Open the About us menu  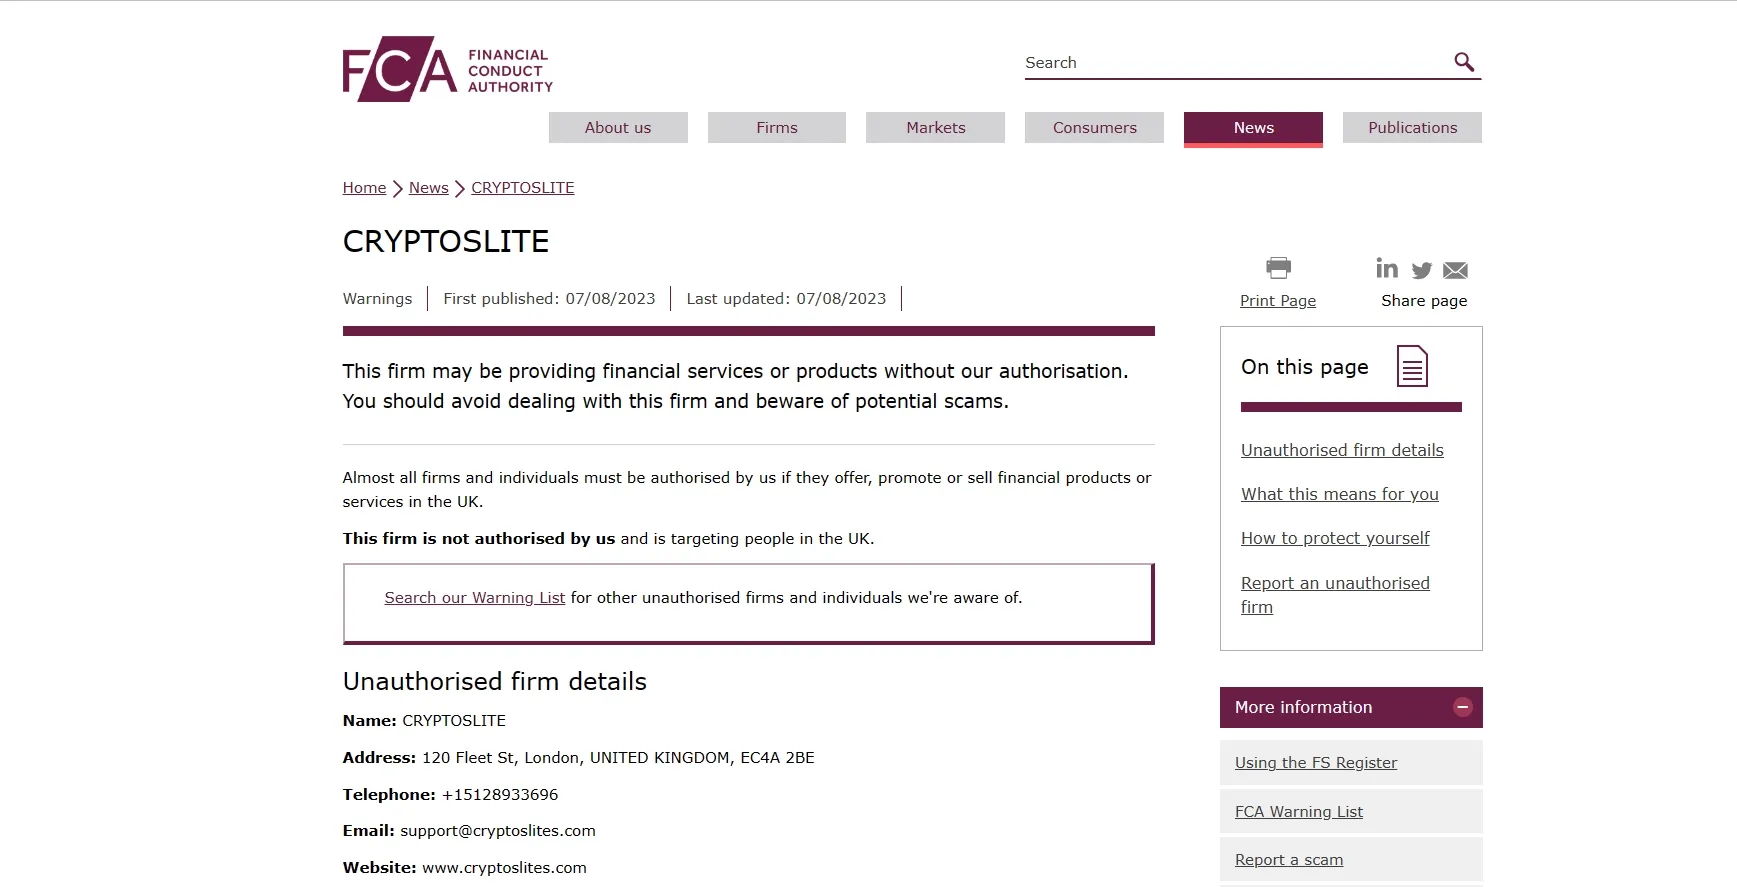pyautogui.click(x=618, y=127)
